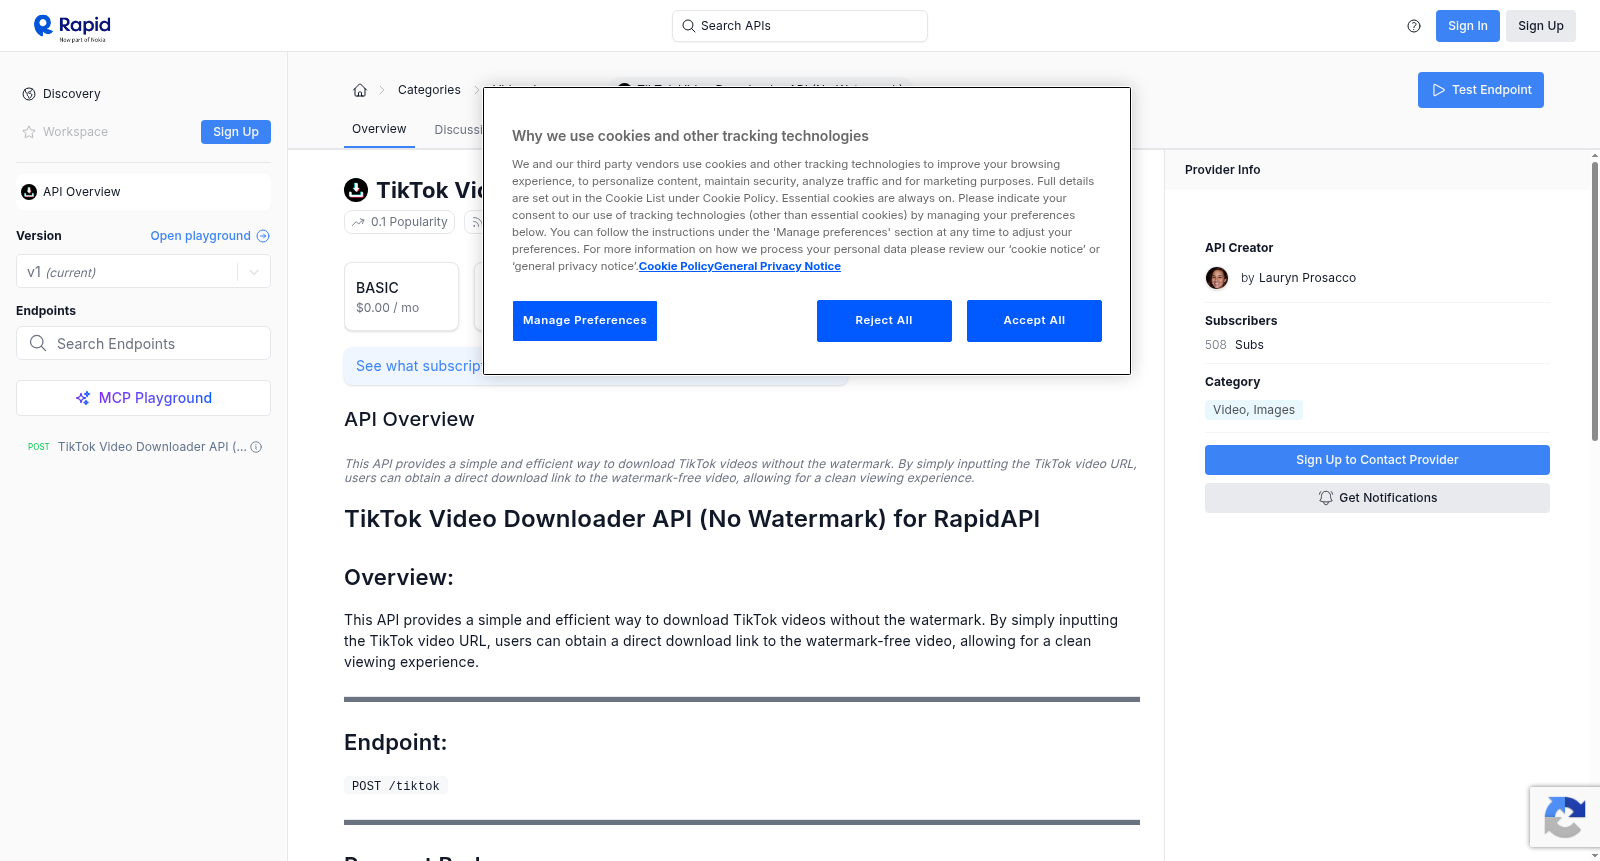Switch to the Overview tab
The width and height of the screenshot is (1600, 861).
click(379, 129)
